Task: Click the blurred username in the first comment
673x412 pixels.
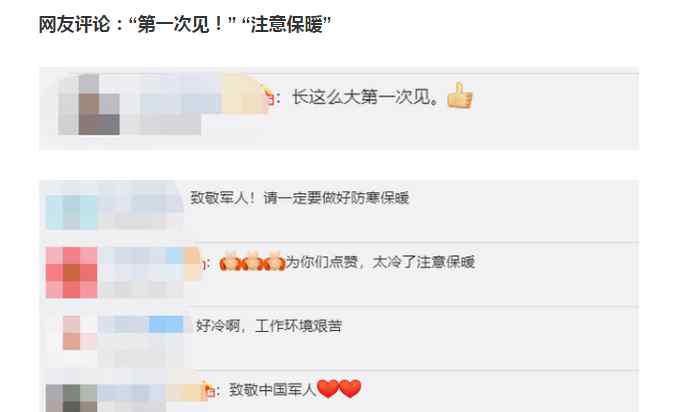Action: click(193, 99)
